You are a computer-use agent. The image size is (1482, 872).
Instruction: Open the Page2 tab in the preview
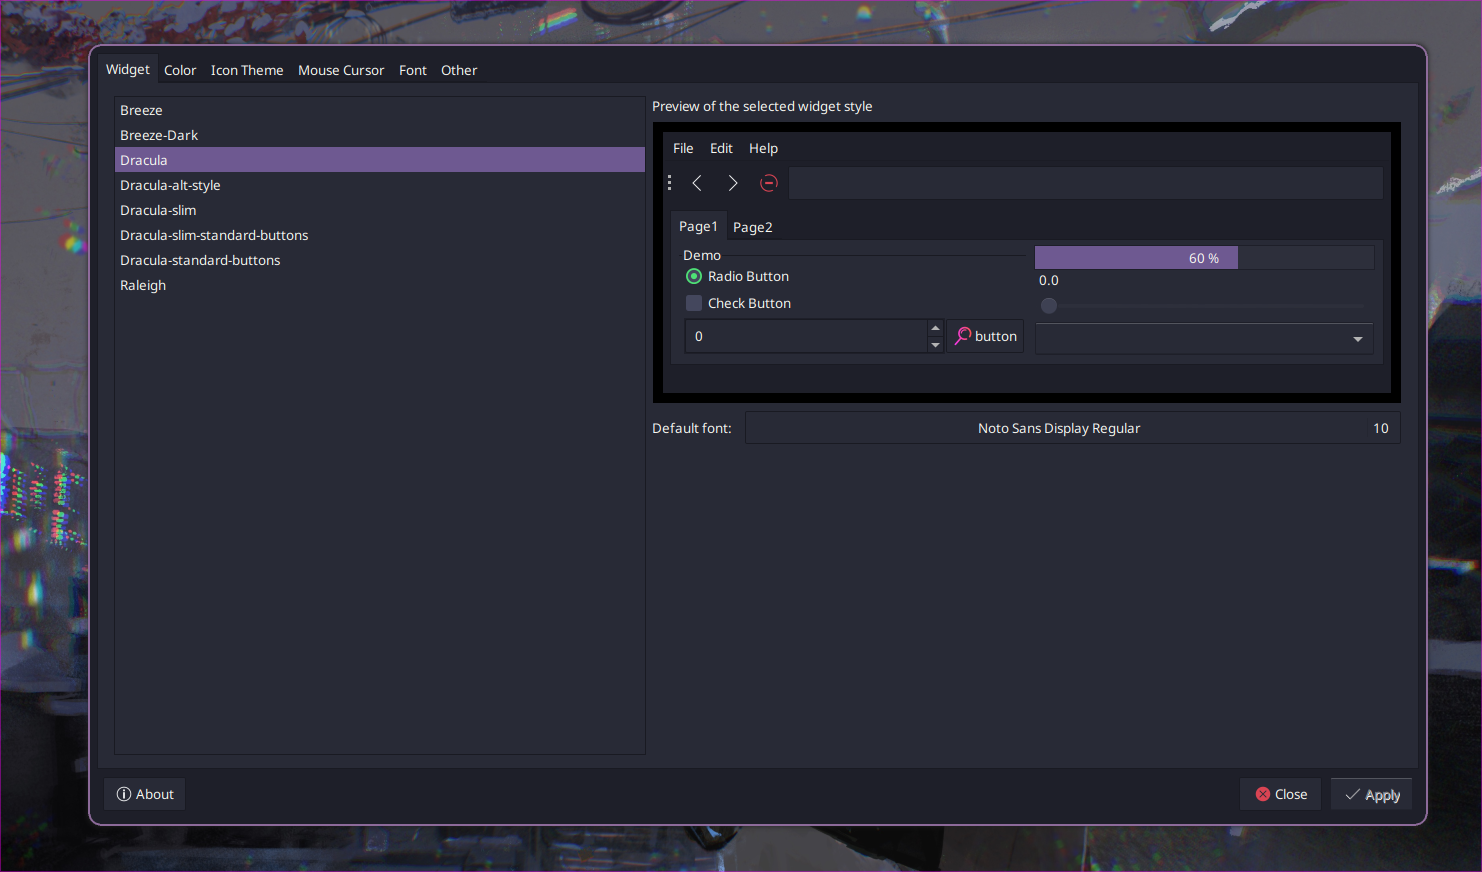coord(752,227)
